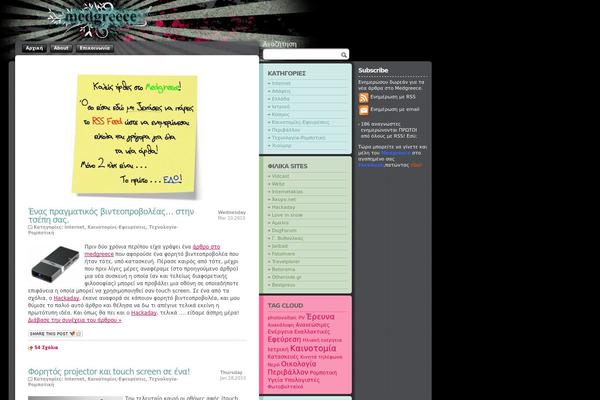Click the comments icon beside 54 Σχόλια
This screenshot has height=400, width=600.
click(31, 348)
